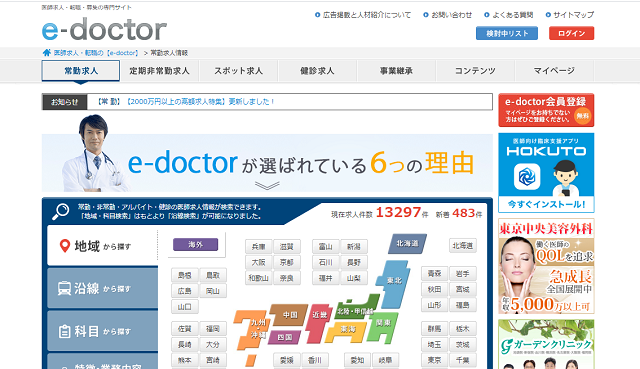Select 和歌山 prefecture button

(x=258, y=278)
